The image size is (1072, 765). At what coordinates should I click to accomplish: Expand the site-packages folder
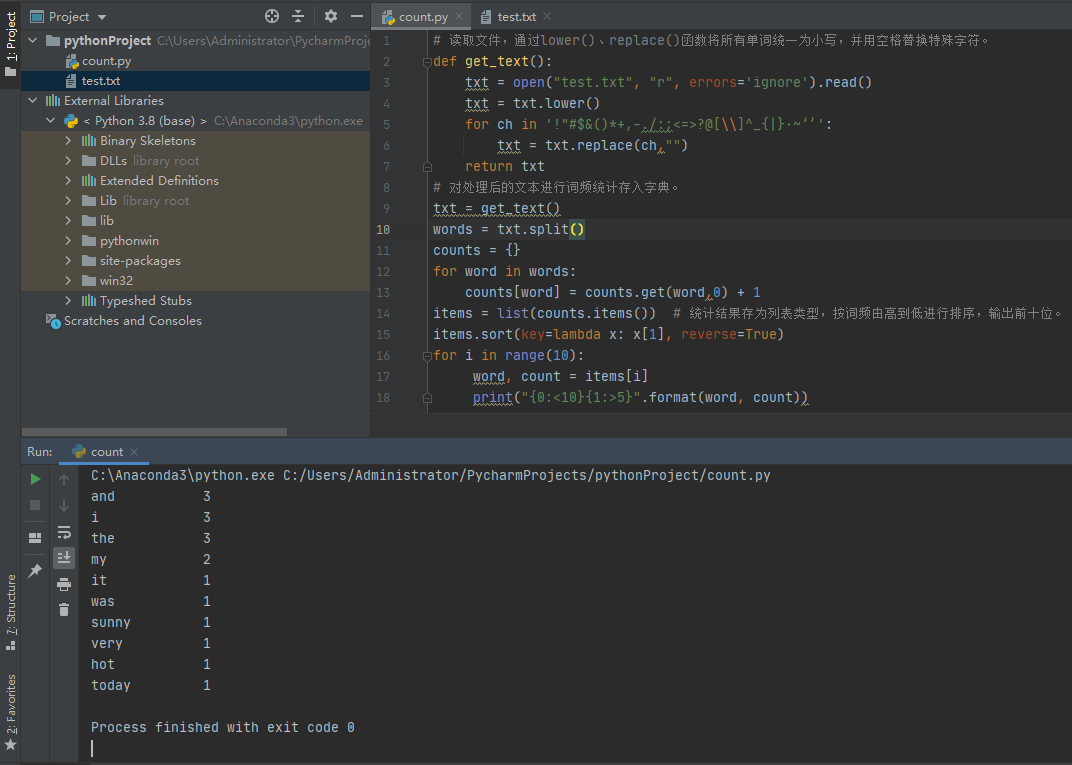coord(68,260)
